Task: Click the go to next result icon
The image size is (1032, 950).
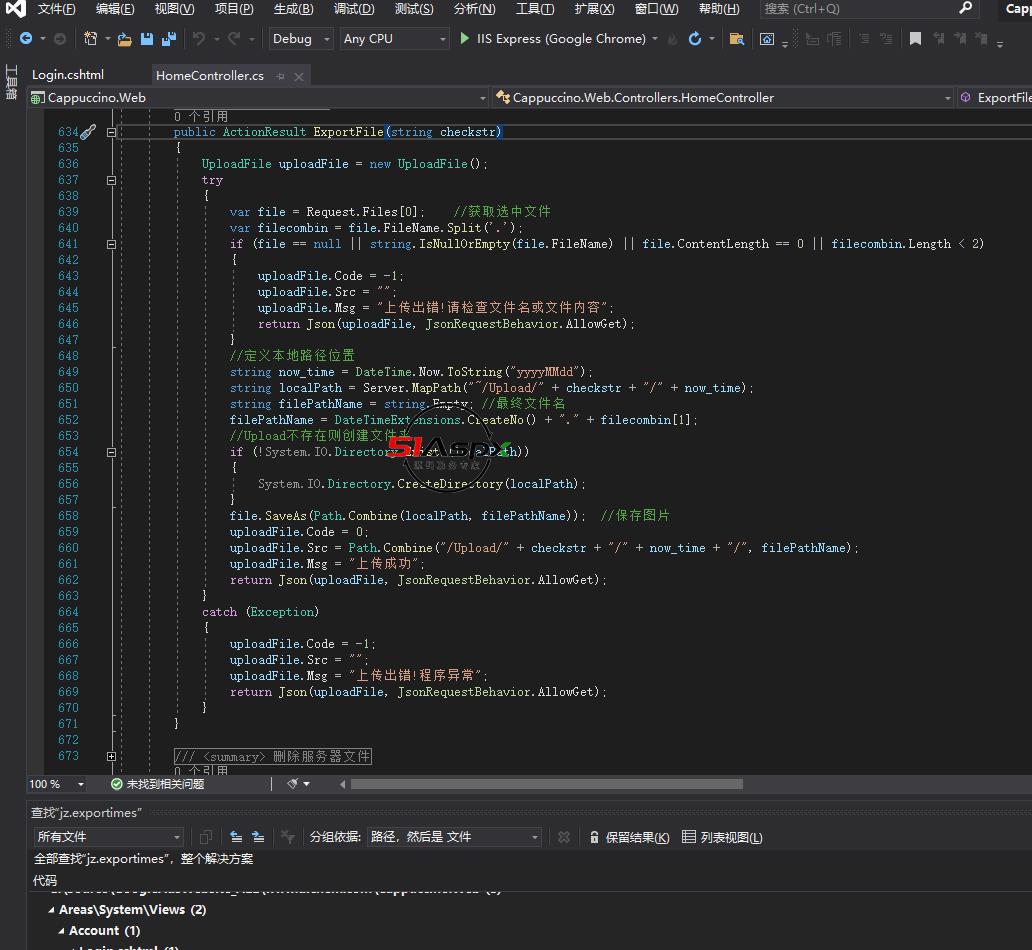Action: point(258,837)
